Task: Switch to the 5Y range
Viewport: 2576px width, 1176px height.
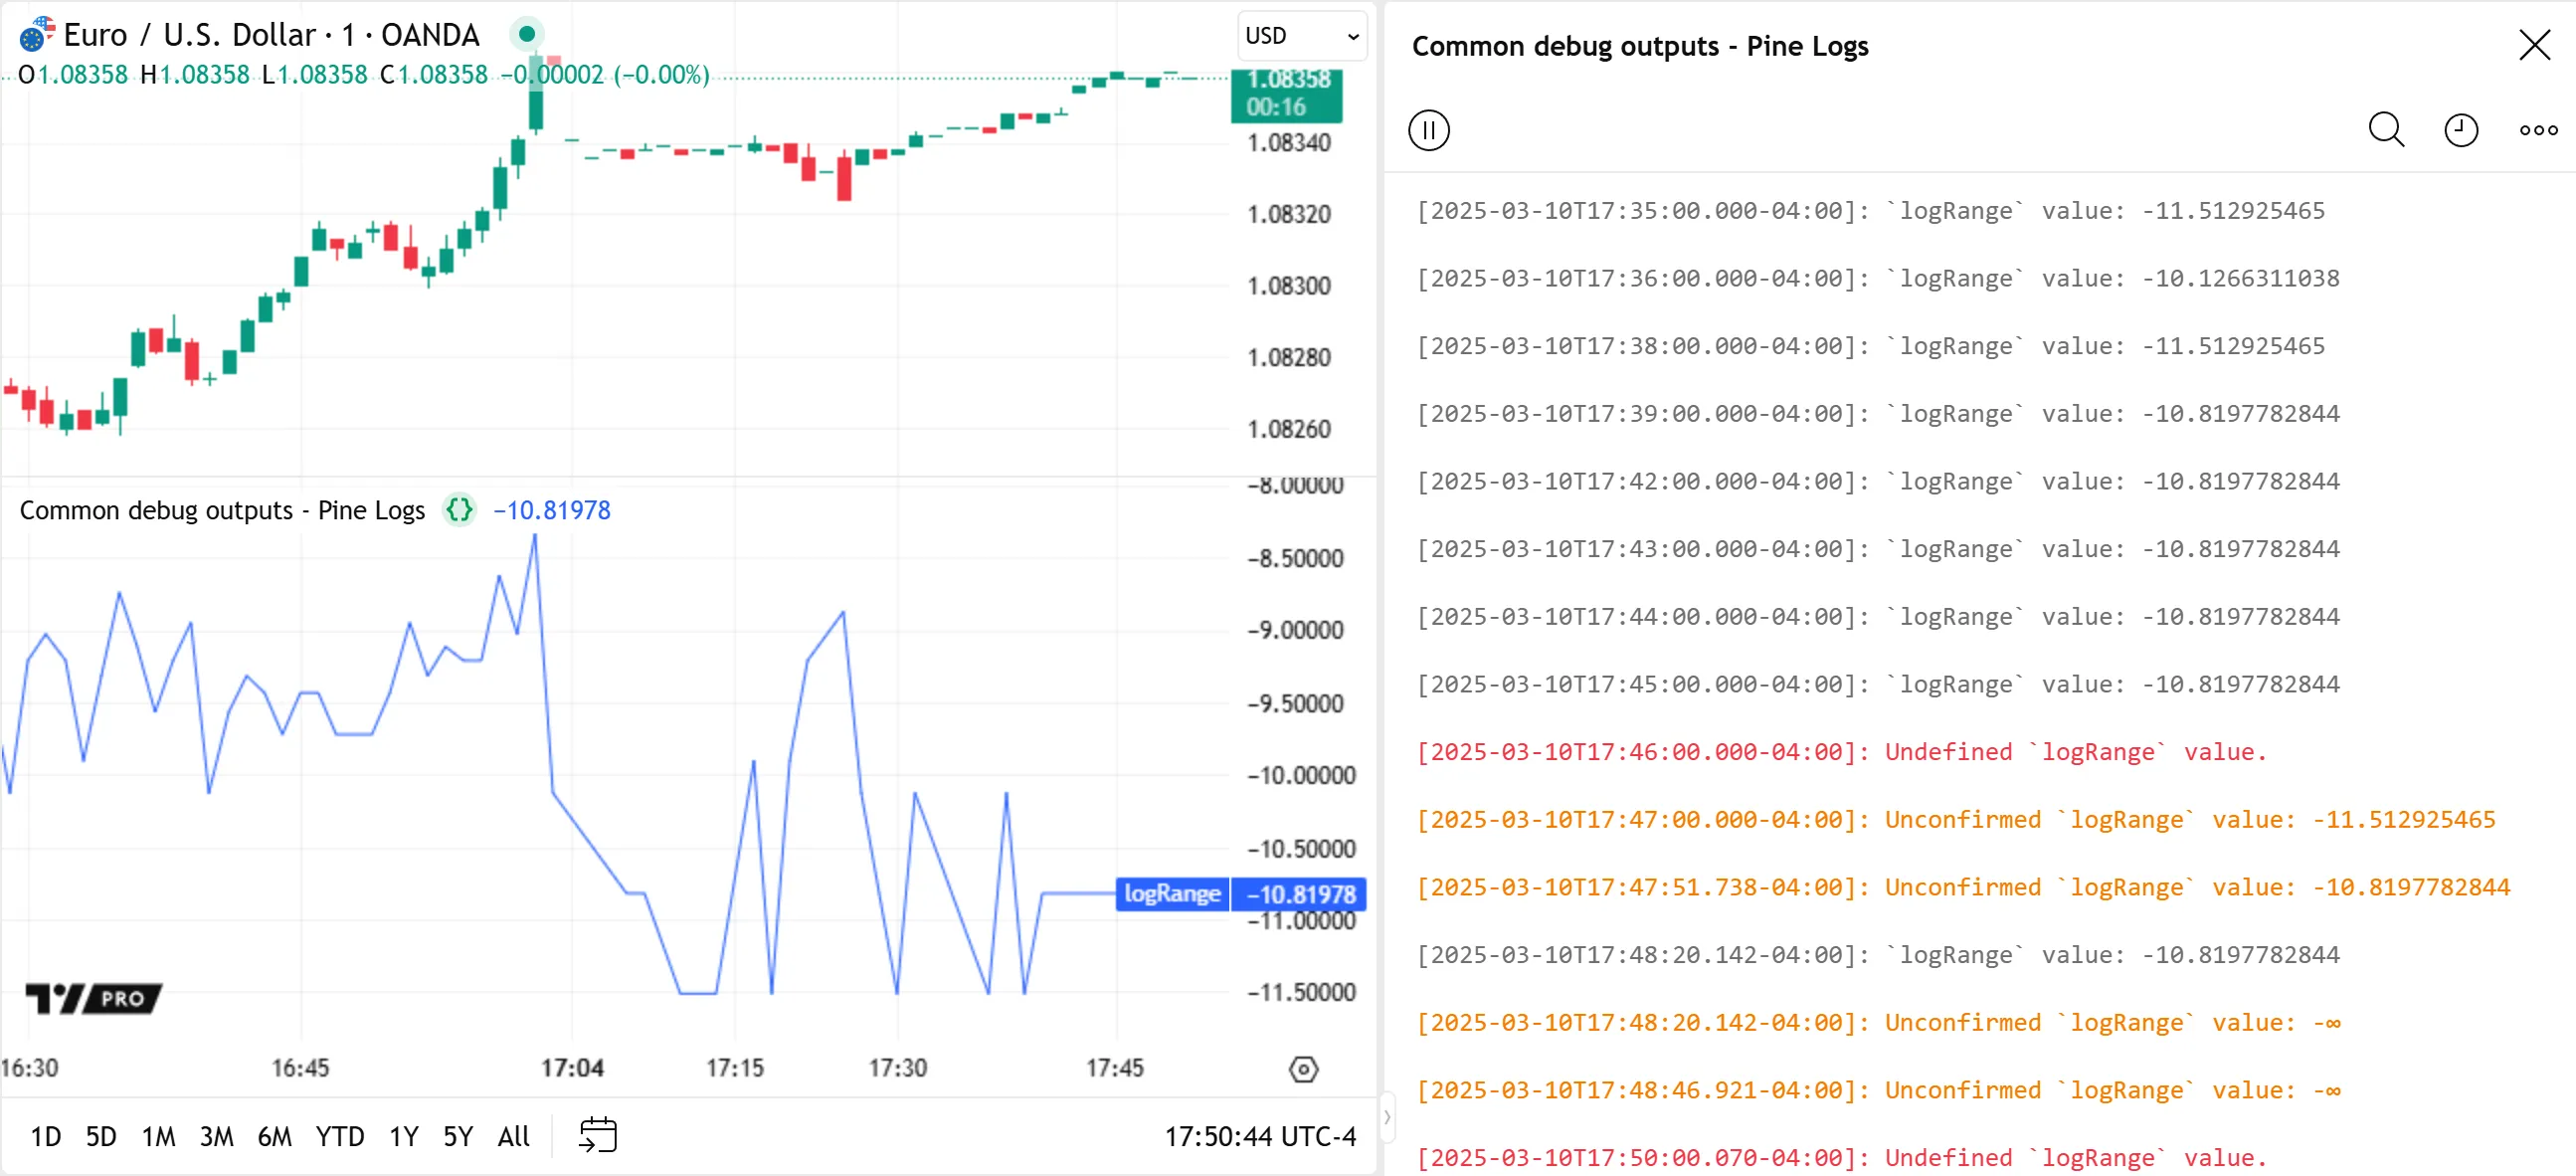Action: [x=458, y=1136]
